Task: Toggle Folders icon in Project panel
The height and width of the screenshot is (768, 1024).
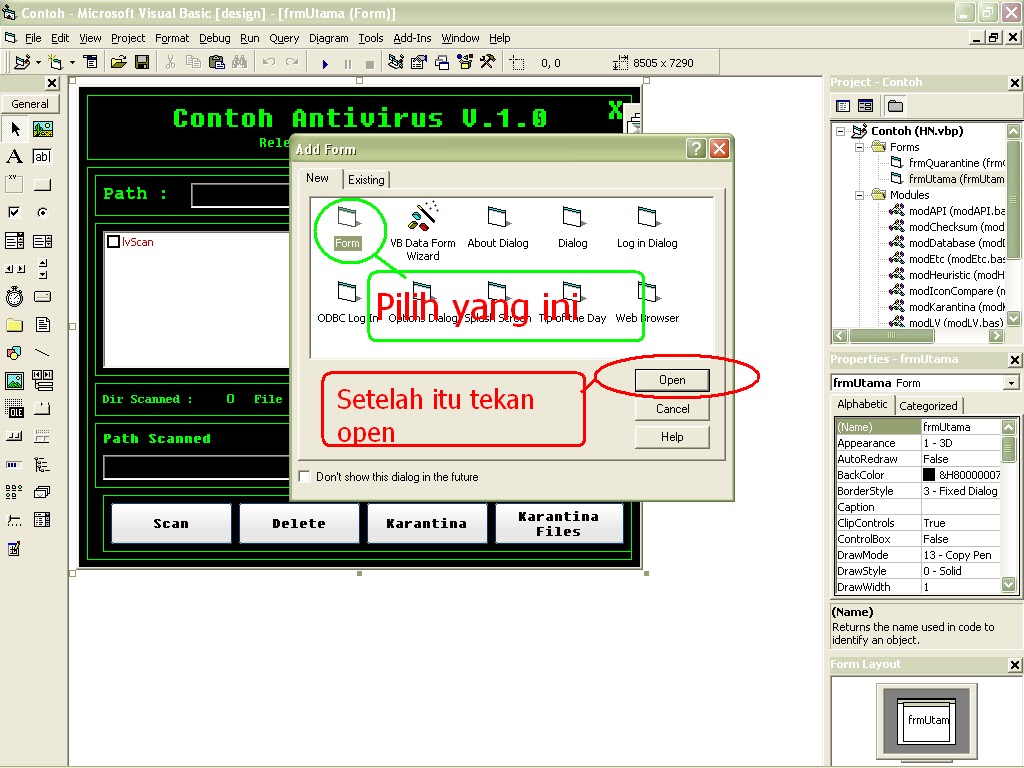Action: point(895,106)
